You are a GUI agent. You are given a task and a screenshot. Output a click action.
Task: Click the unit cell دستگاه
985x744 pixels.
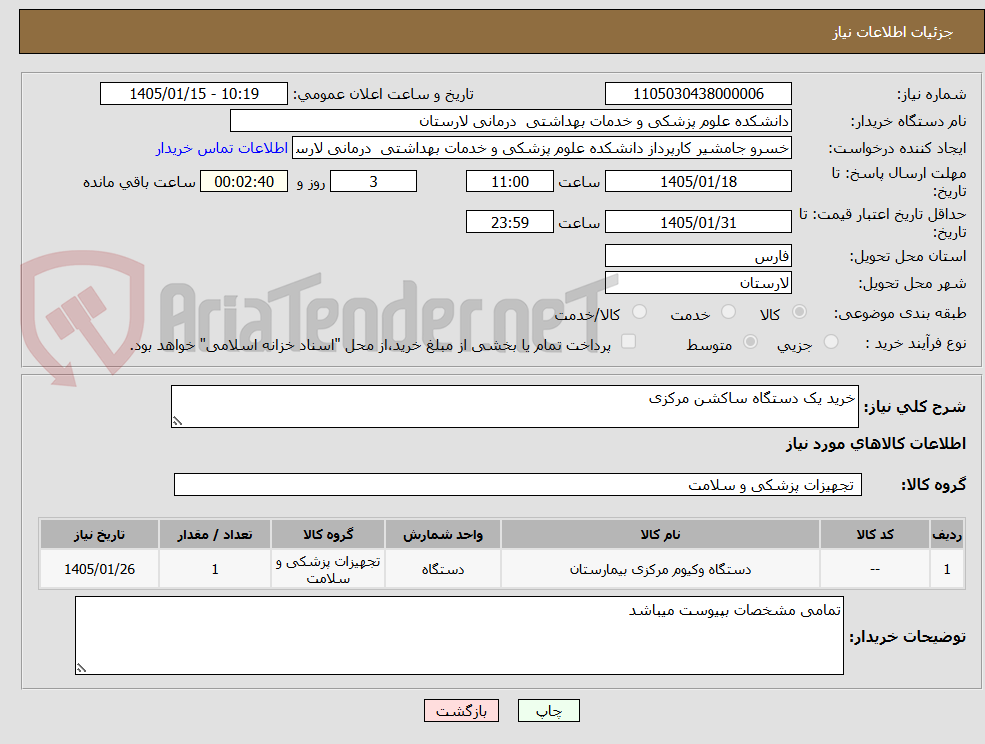coord(443,569)
